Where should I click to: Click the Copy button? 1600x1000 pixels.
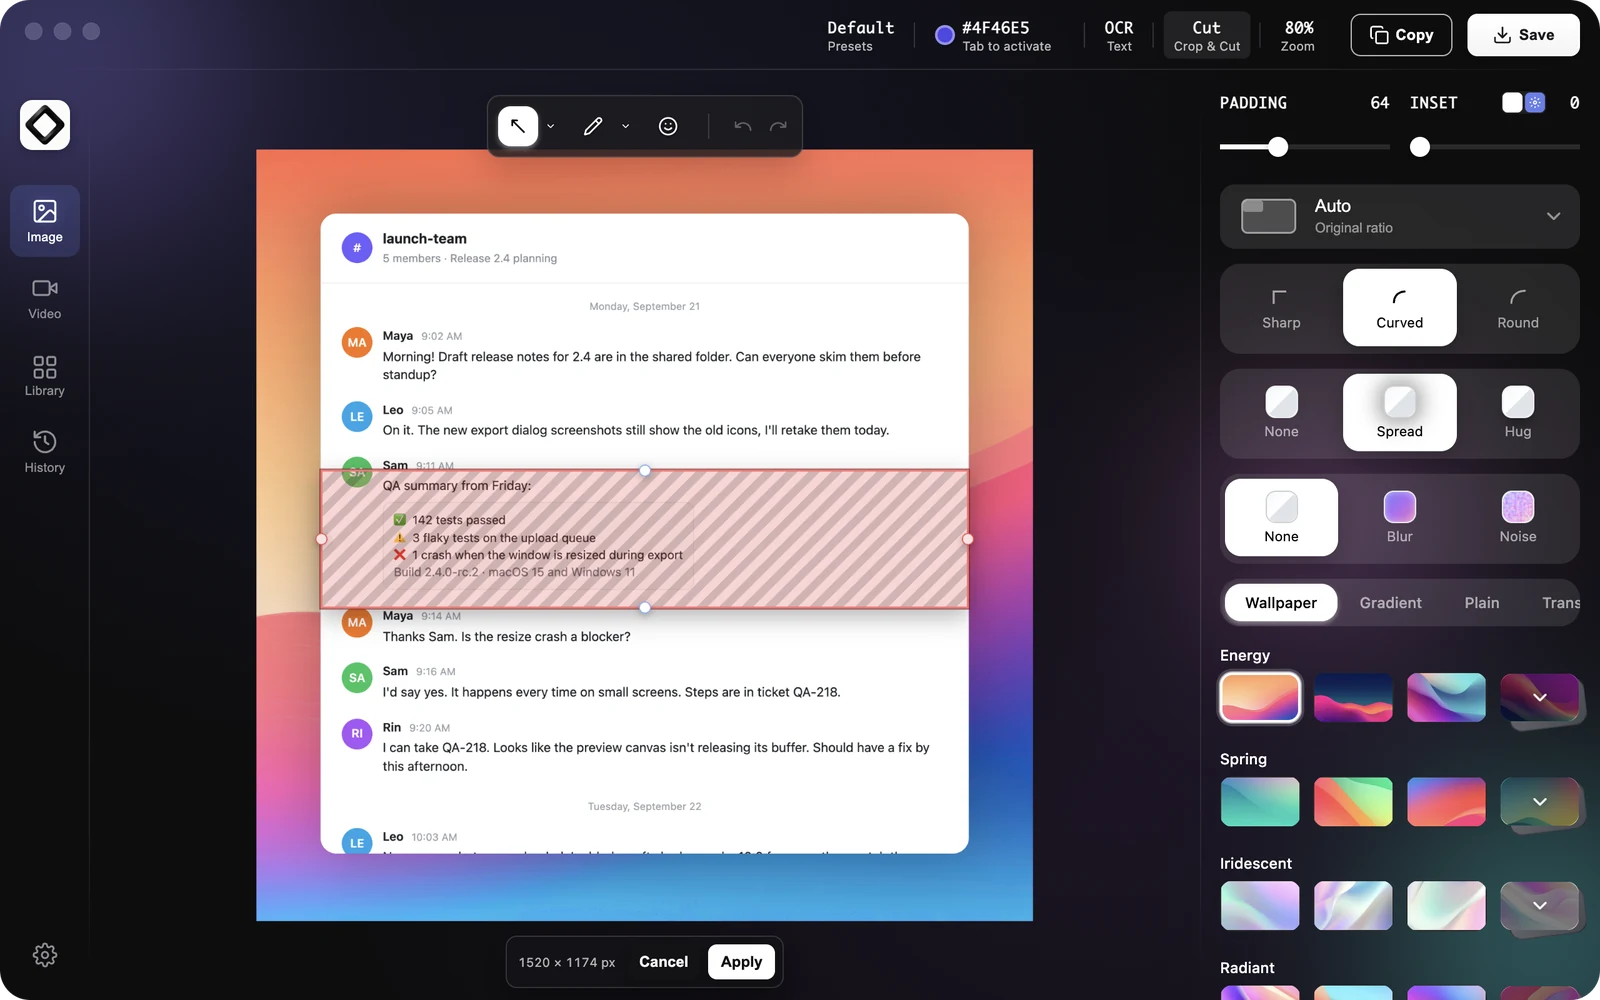click(x=1401, y=35)
